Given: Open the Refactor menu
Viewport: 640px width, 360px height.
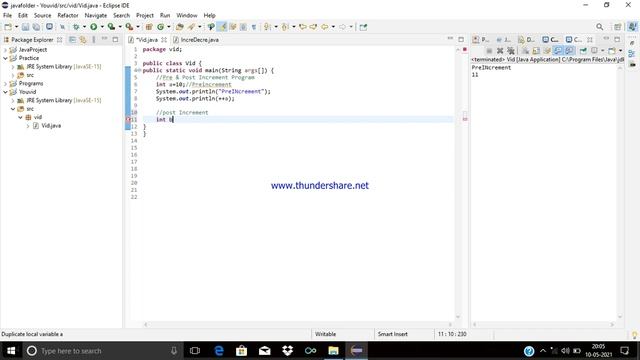Looking at the screenshot, I should pyautogui.click(x=68, y=15).
